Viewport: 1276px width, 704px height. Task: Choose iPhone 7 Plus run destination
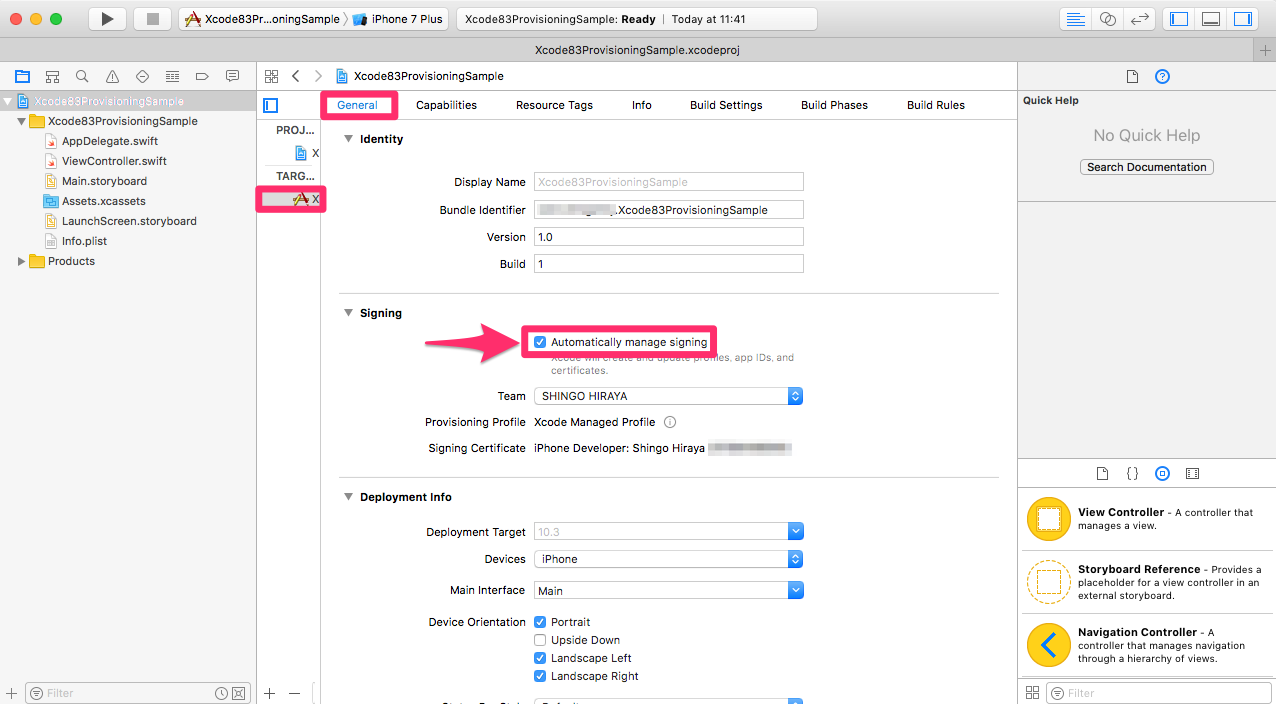click(x=397, y=19)
